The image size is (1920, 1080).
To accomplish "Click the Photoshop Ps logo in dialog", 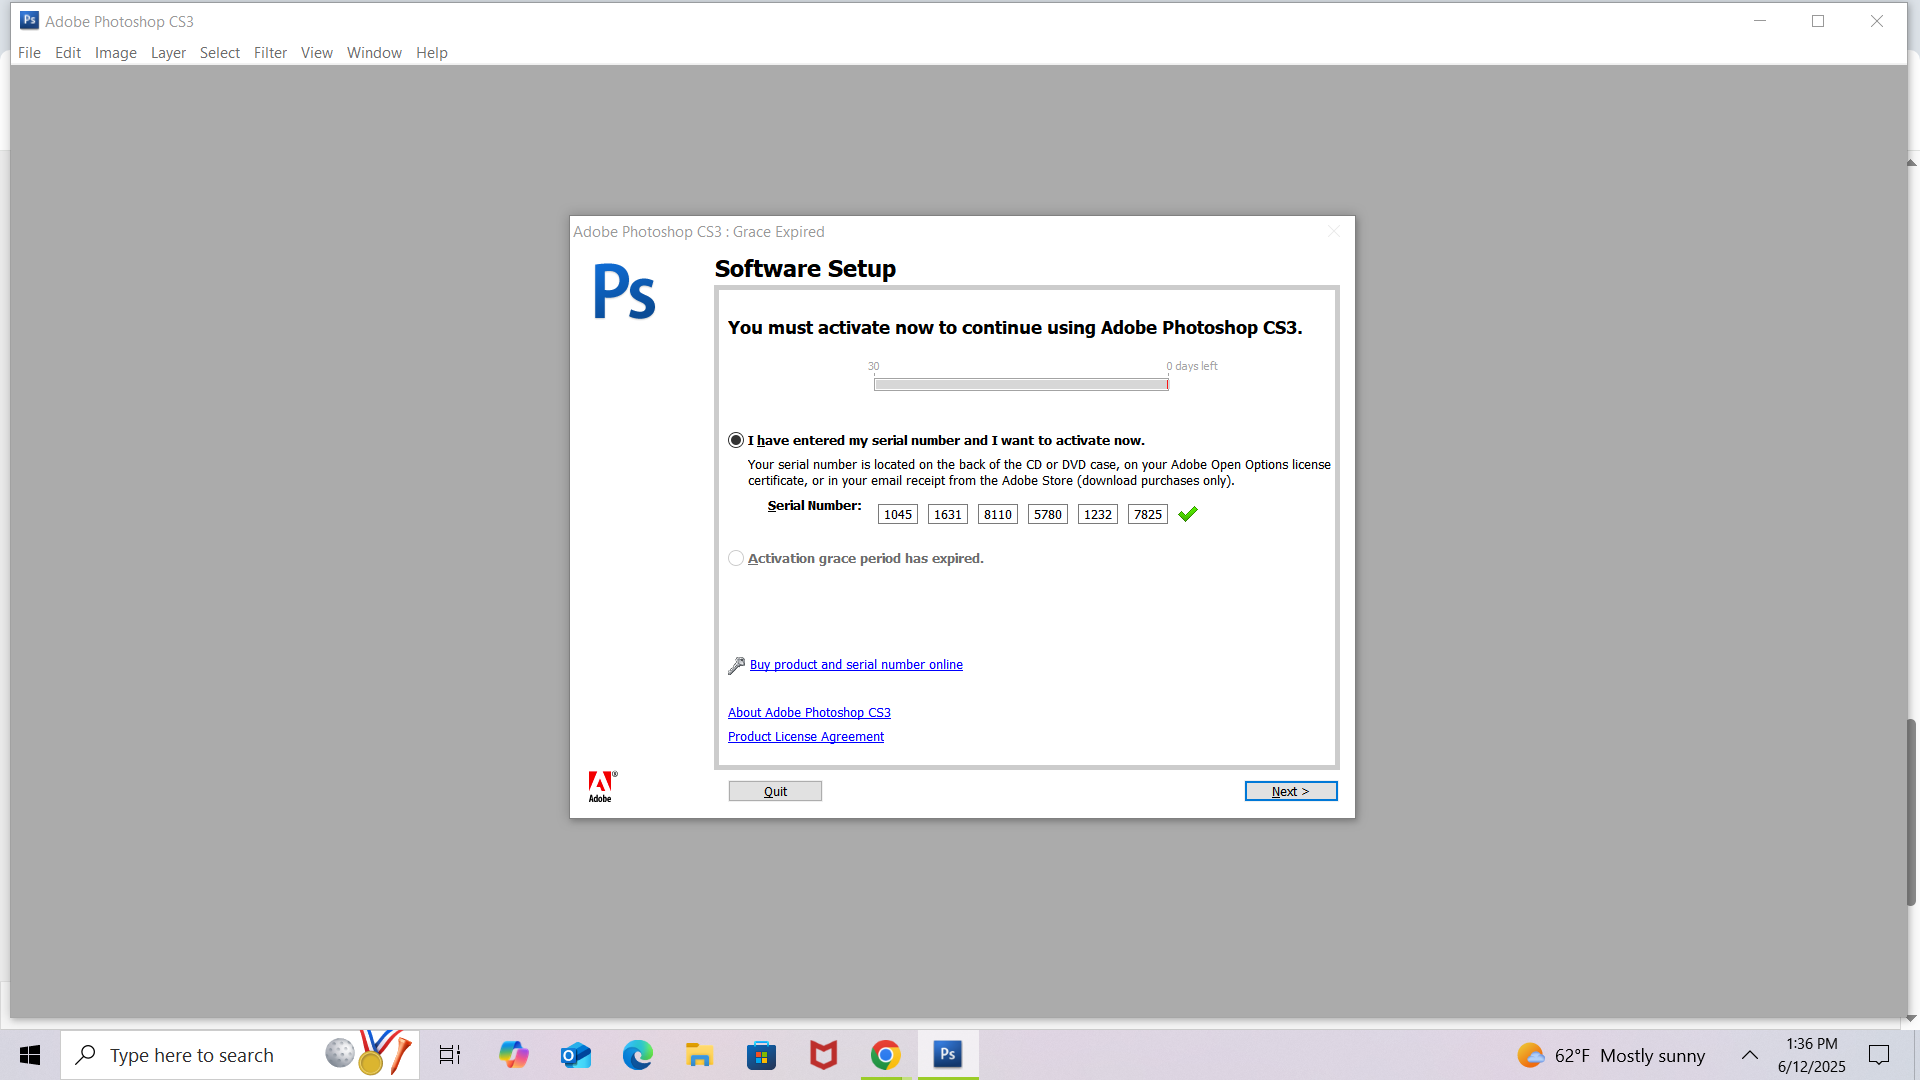I will click(625, 291).
